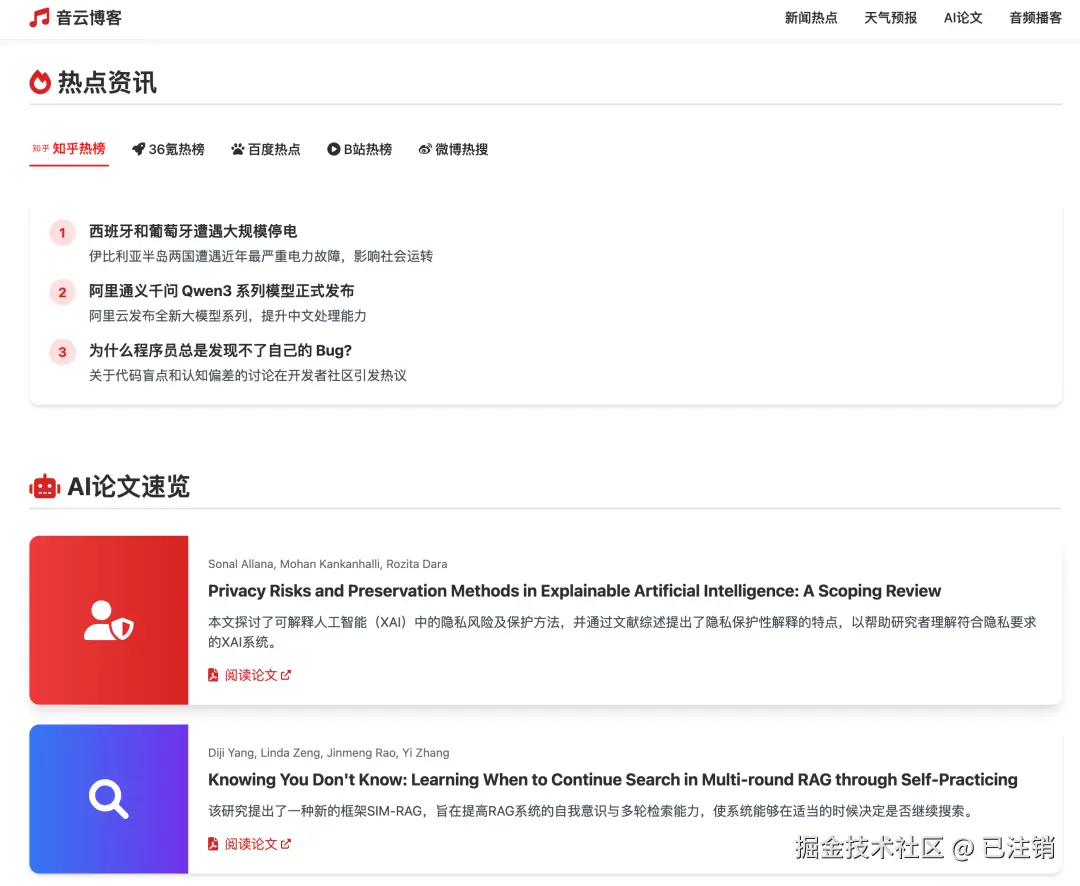Select the 知乎热榜 tab
This screenshot has height=886, width=1080.
coord(69,149)
